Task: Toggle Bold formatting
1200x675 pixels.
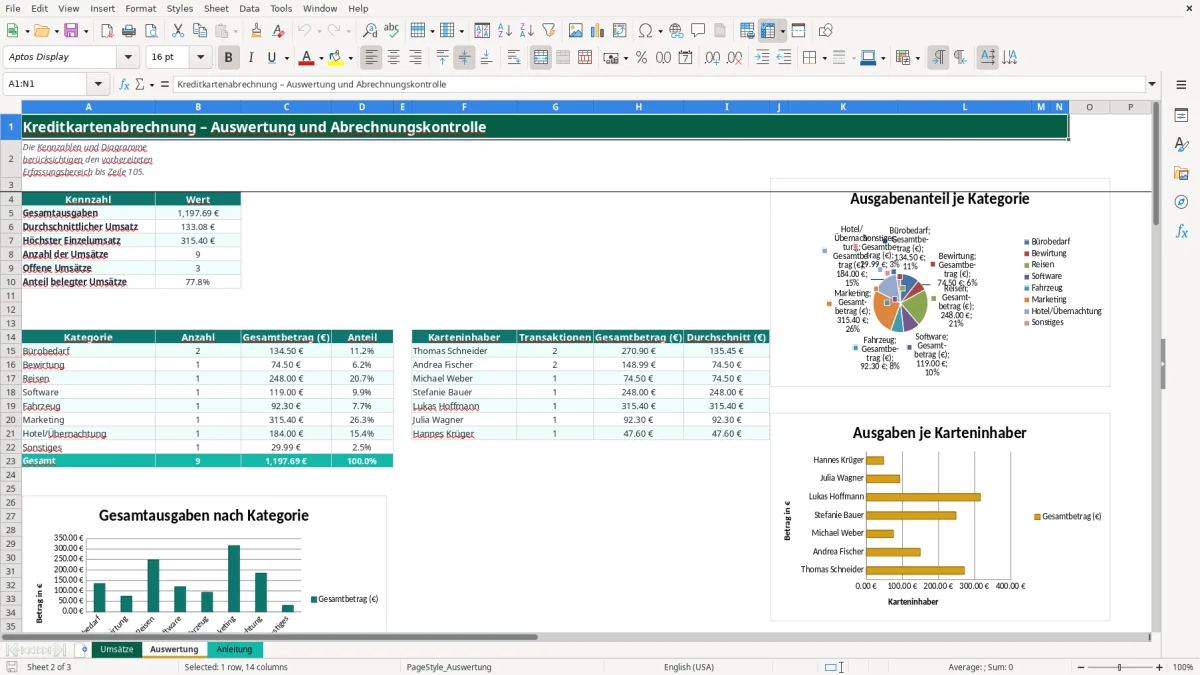Action: click(228, 58)
